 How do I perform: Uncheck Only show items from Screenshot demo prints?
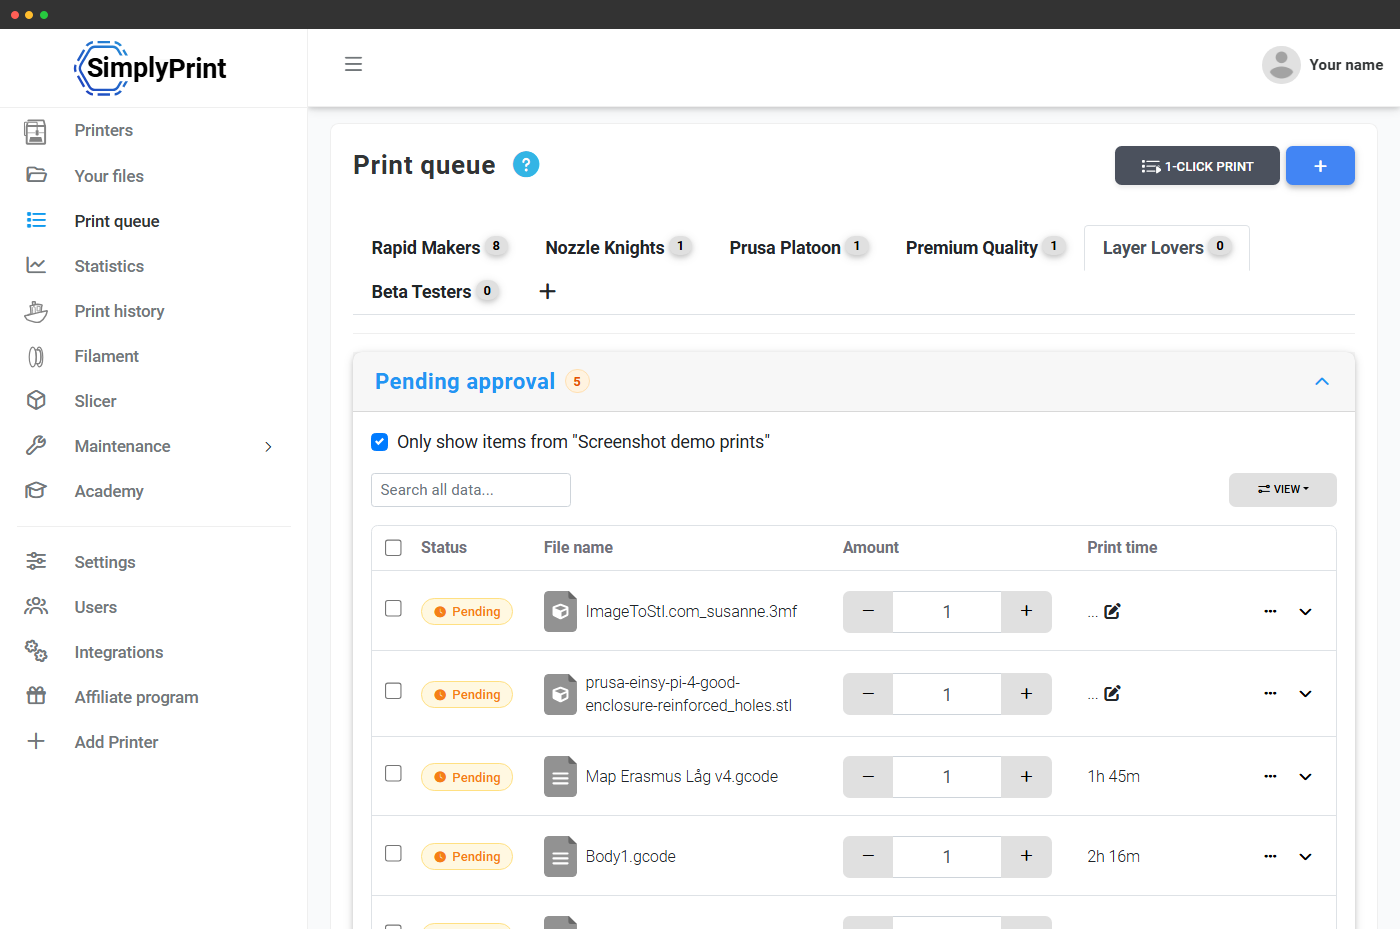(380, 441)
